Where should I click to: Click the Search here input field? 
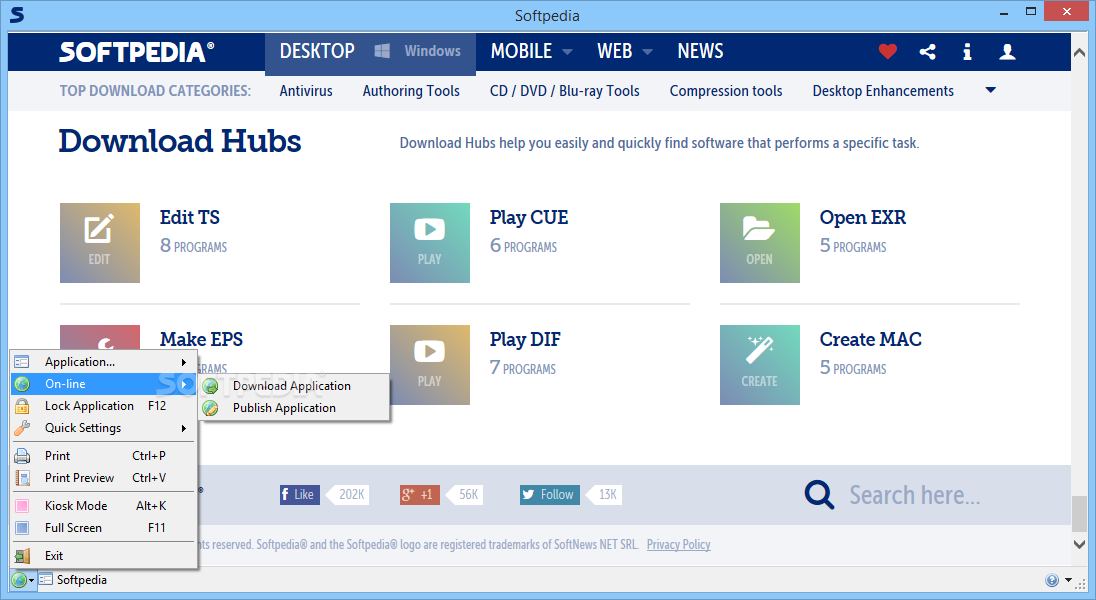click(914, 495)
